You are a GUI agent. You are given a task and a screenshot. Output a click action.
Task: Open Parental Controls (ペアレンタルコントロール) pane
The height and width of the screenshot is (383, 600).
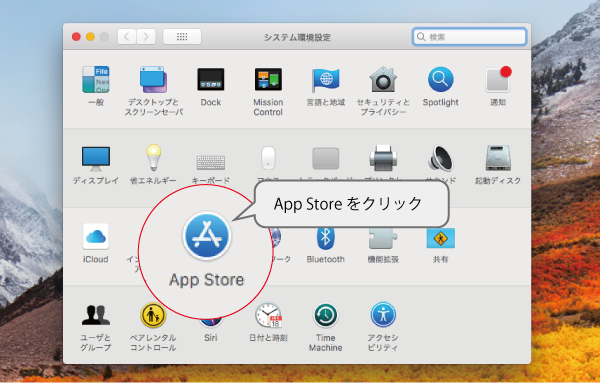153,315
